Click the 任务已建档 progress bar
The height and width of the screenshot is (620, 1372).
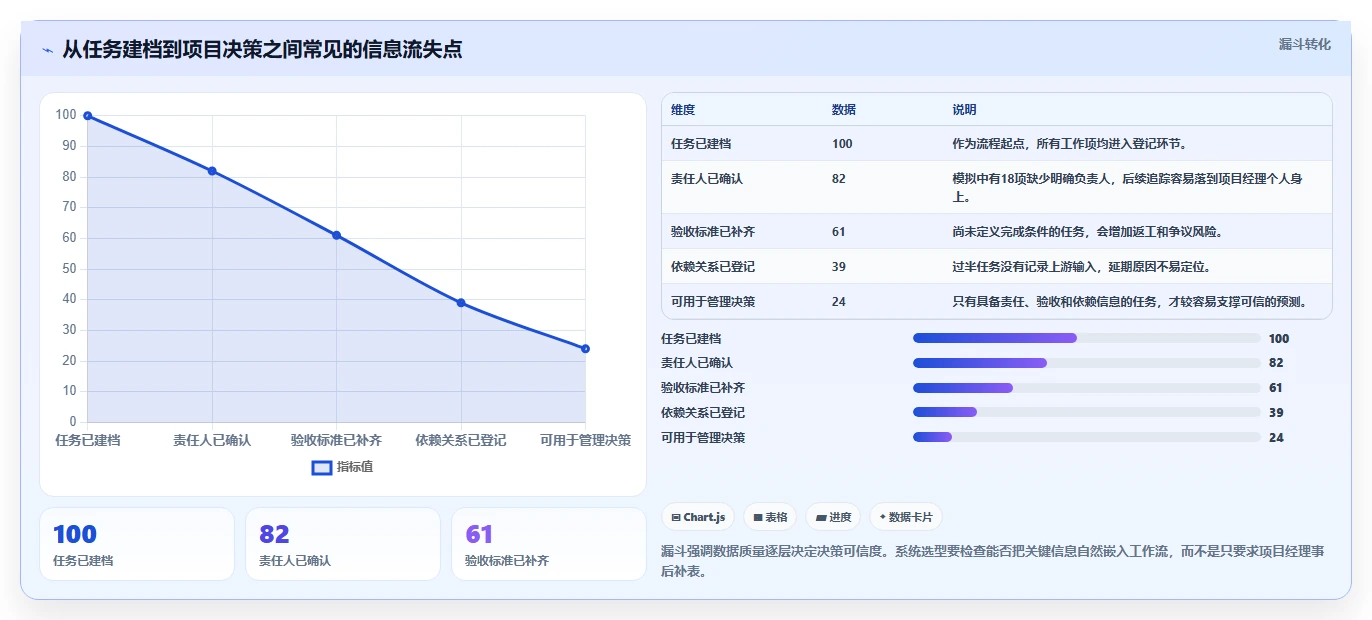[x=1087, y=339]
